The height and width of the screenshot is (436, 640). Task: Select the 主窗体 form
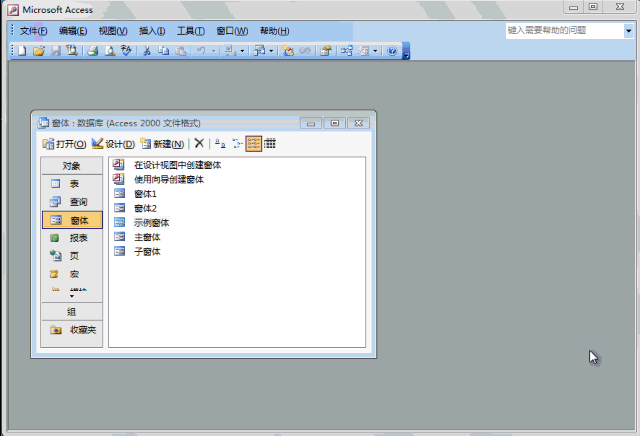(137, 237)
